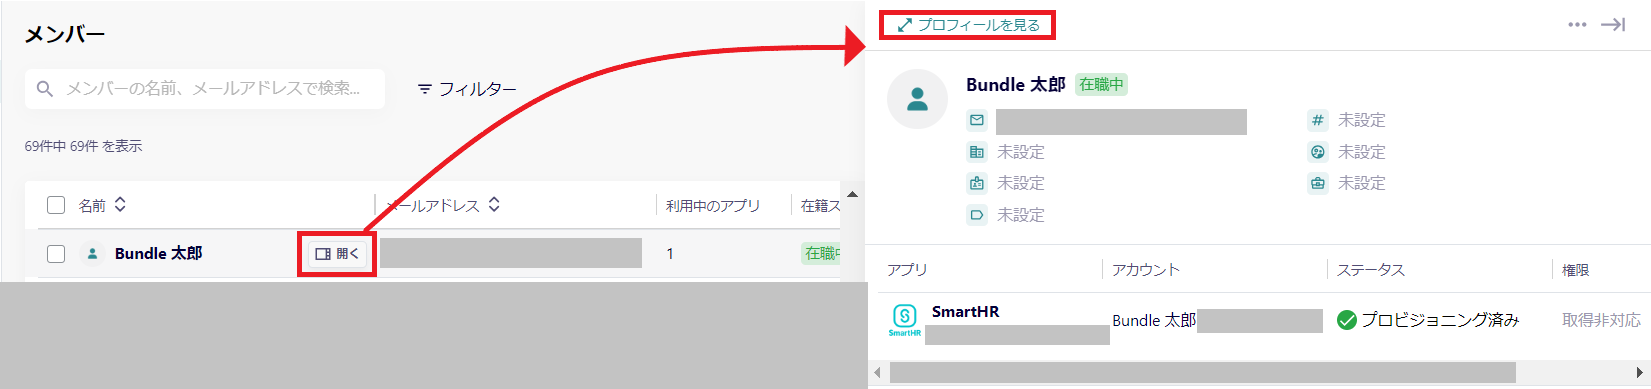1651x389 pixels.
Task: Click the email envelope icon
Action: pos(977,120)
